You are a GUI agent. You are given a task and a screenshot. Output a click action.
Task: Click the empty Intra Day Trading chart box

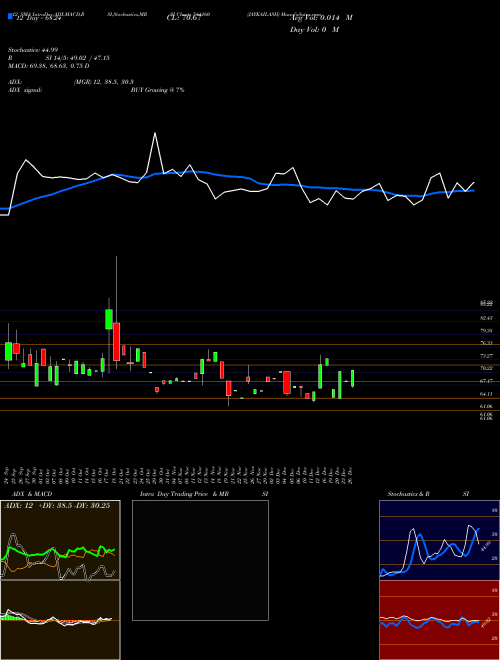click(200, 560)
